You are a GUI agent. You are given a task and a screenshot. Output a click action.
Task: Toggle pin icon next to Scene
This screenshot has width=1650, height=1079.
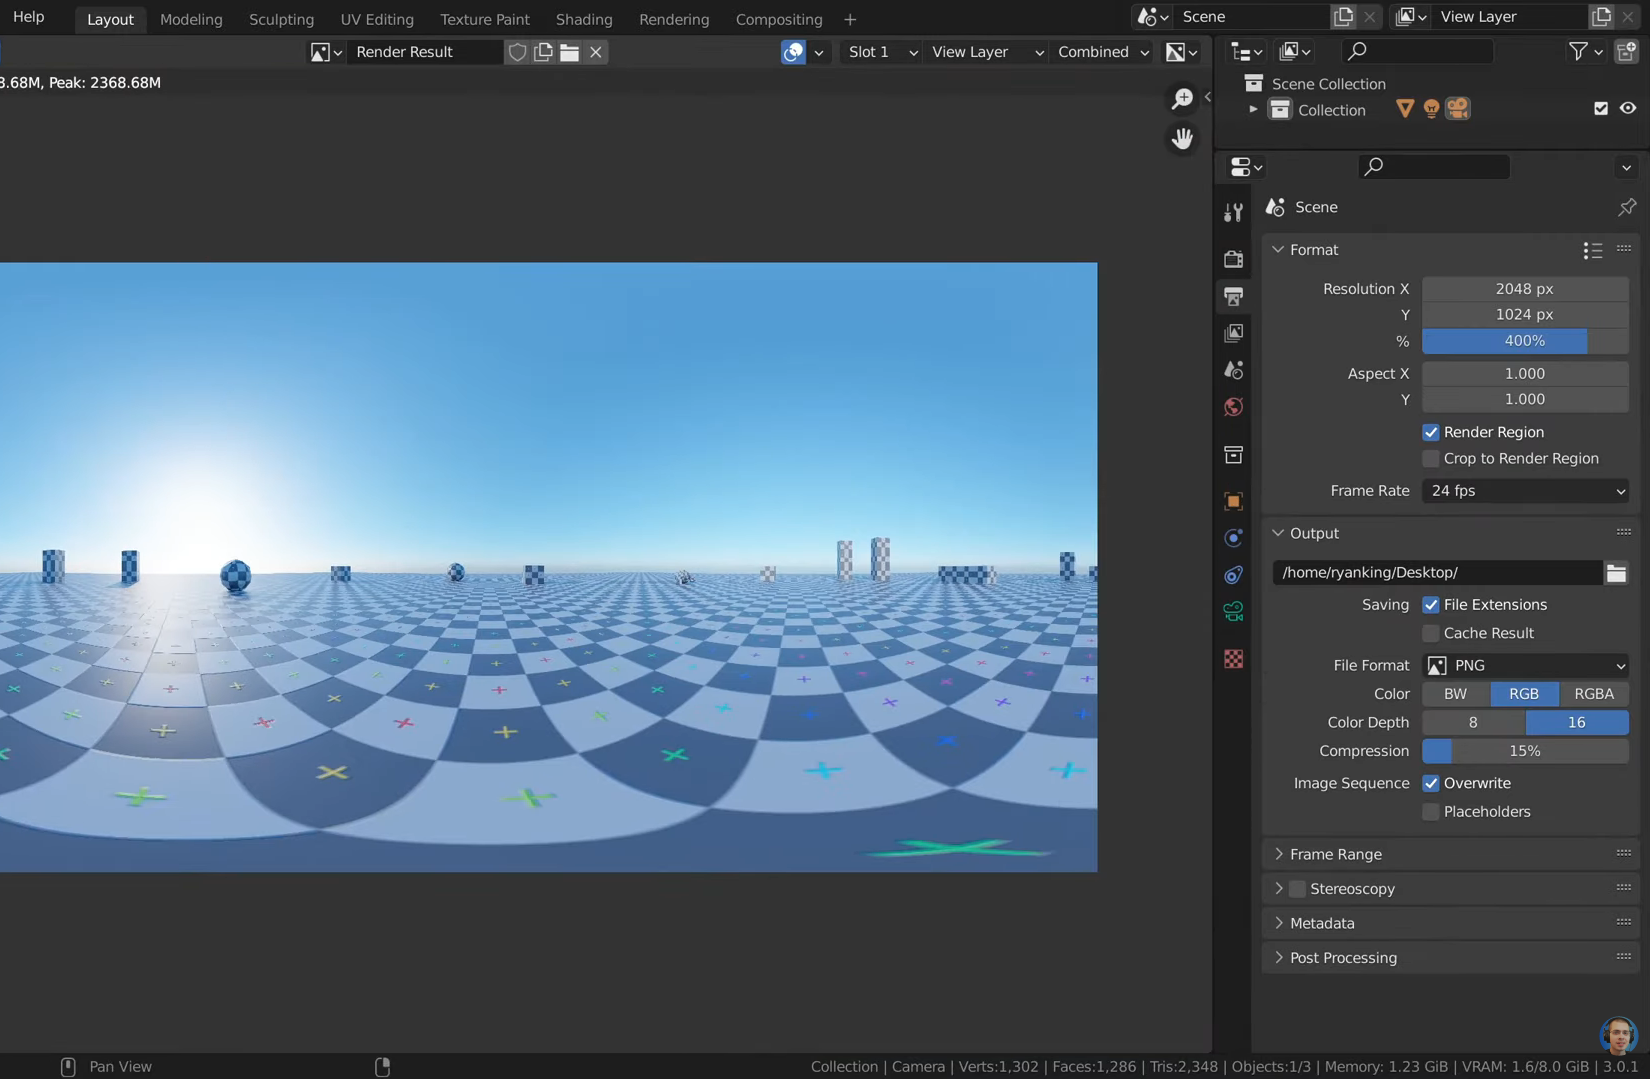(1627, 207)
